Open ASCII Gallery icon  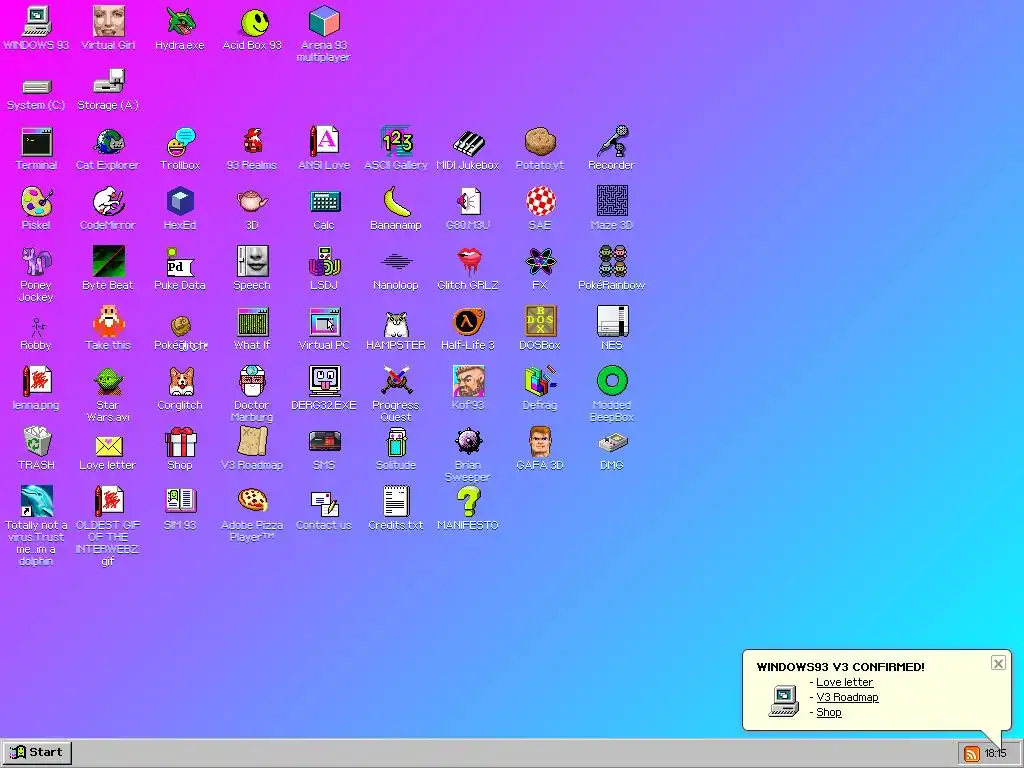[396, 141]
